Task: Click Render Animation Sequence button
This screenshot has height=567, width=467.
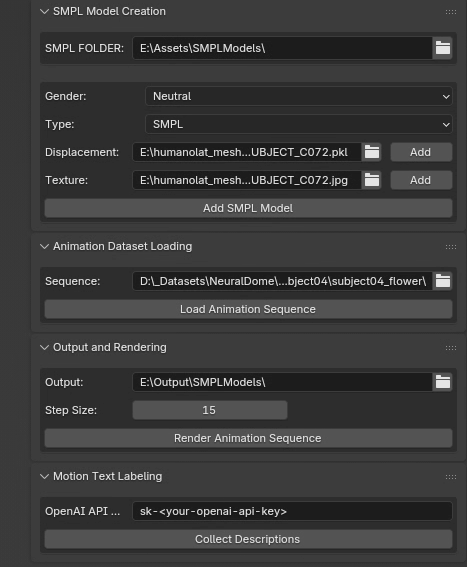Action: (248, 438)
